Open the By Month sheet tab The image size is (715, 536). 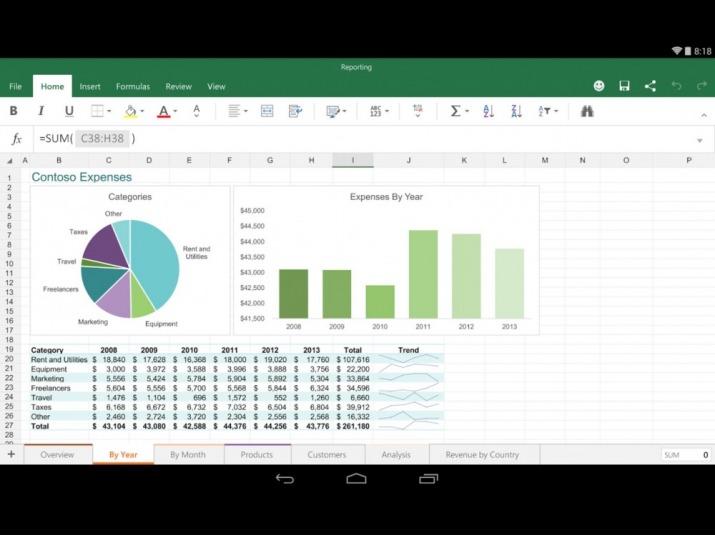188,454
